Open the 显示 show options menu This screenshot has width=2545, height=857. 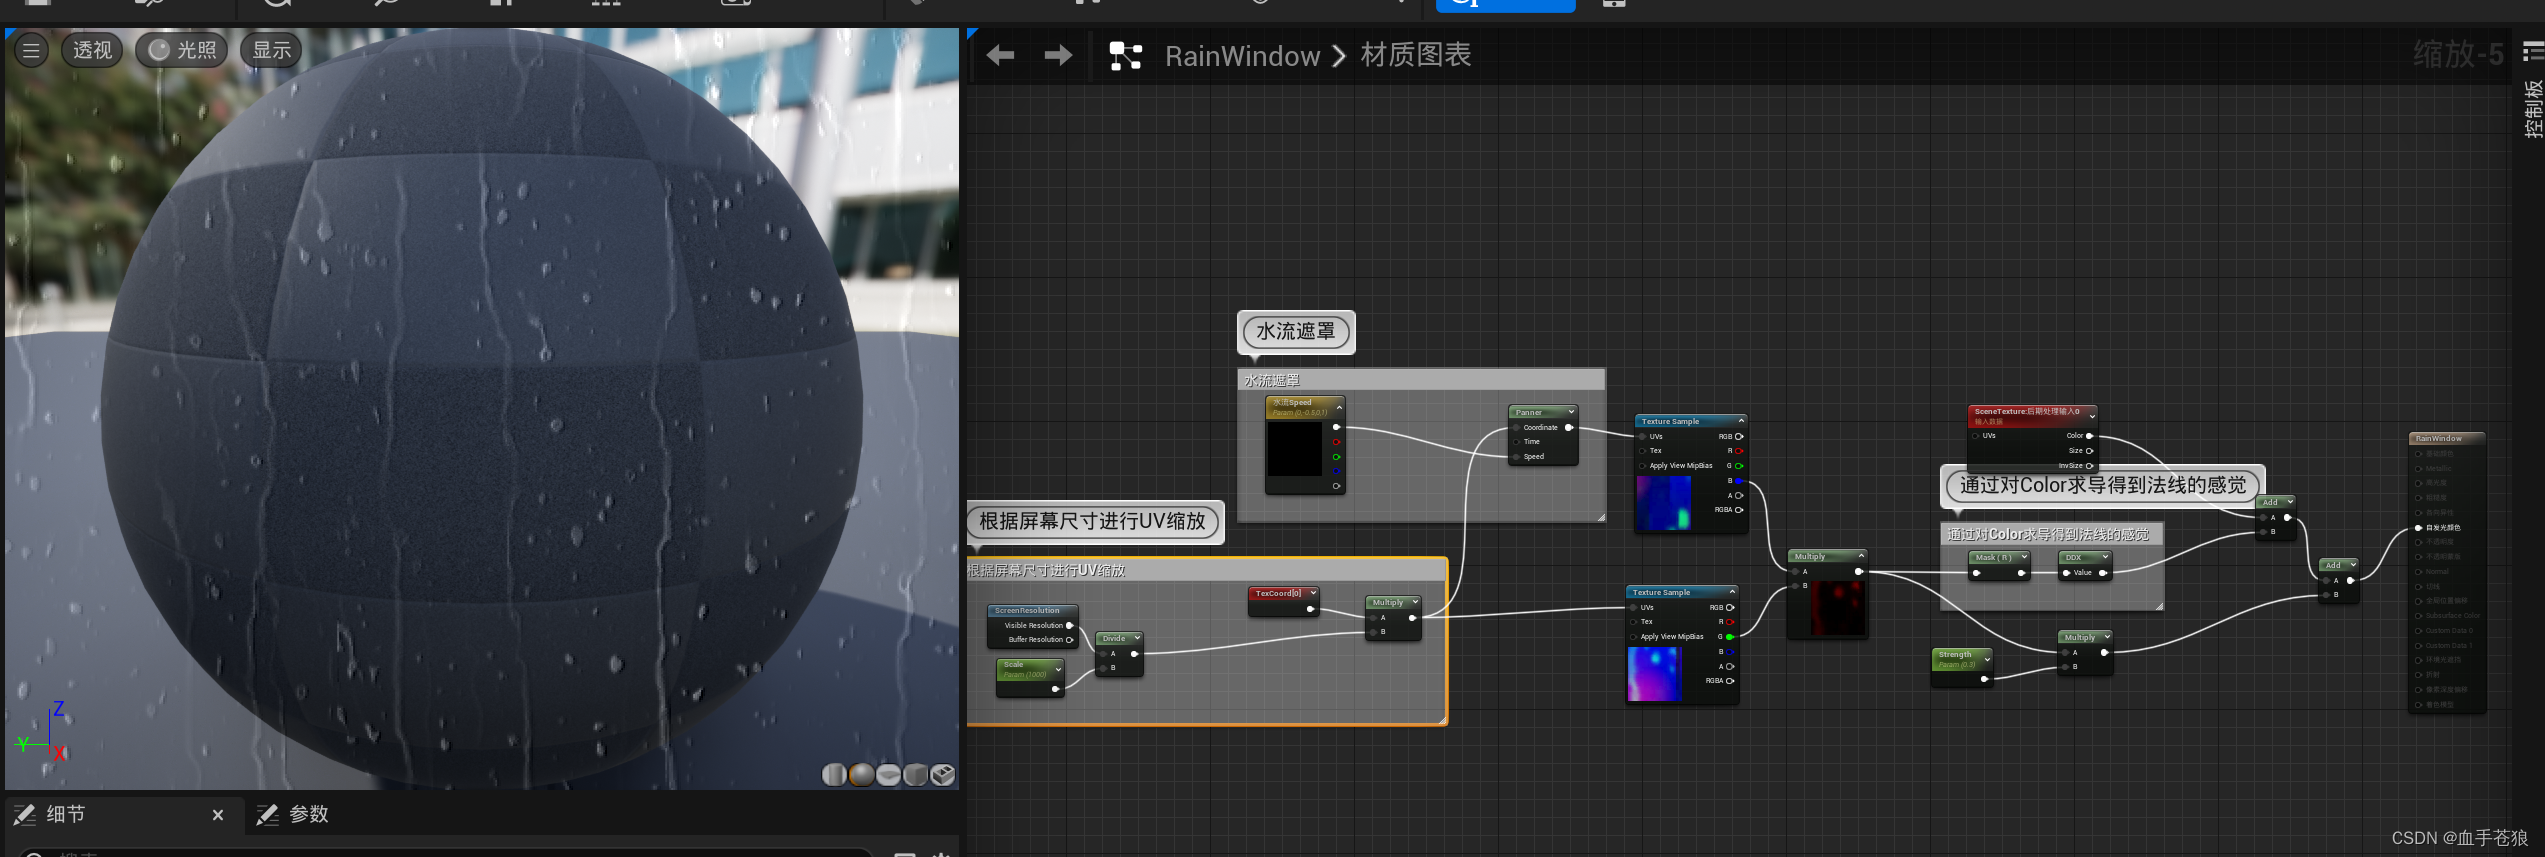tap(271, 50)
